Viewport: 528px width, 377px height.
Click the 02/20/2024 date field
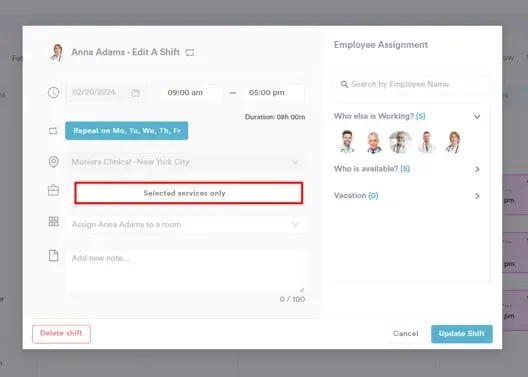tap(106, 93)
